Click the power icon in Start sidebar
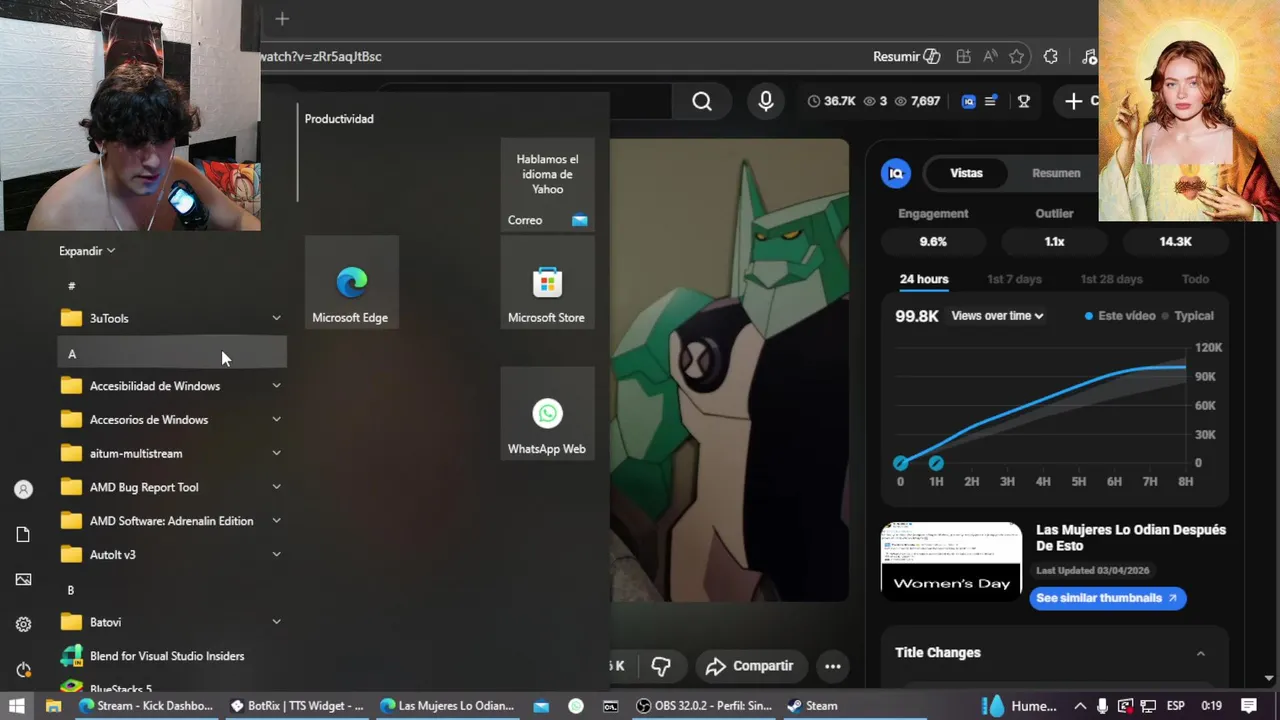Screen dimensions: 1280x720 [x=23, y=670]
